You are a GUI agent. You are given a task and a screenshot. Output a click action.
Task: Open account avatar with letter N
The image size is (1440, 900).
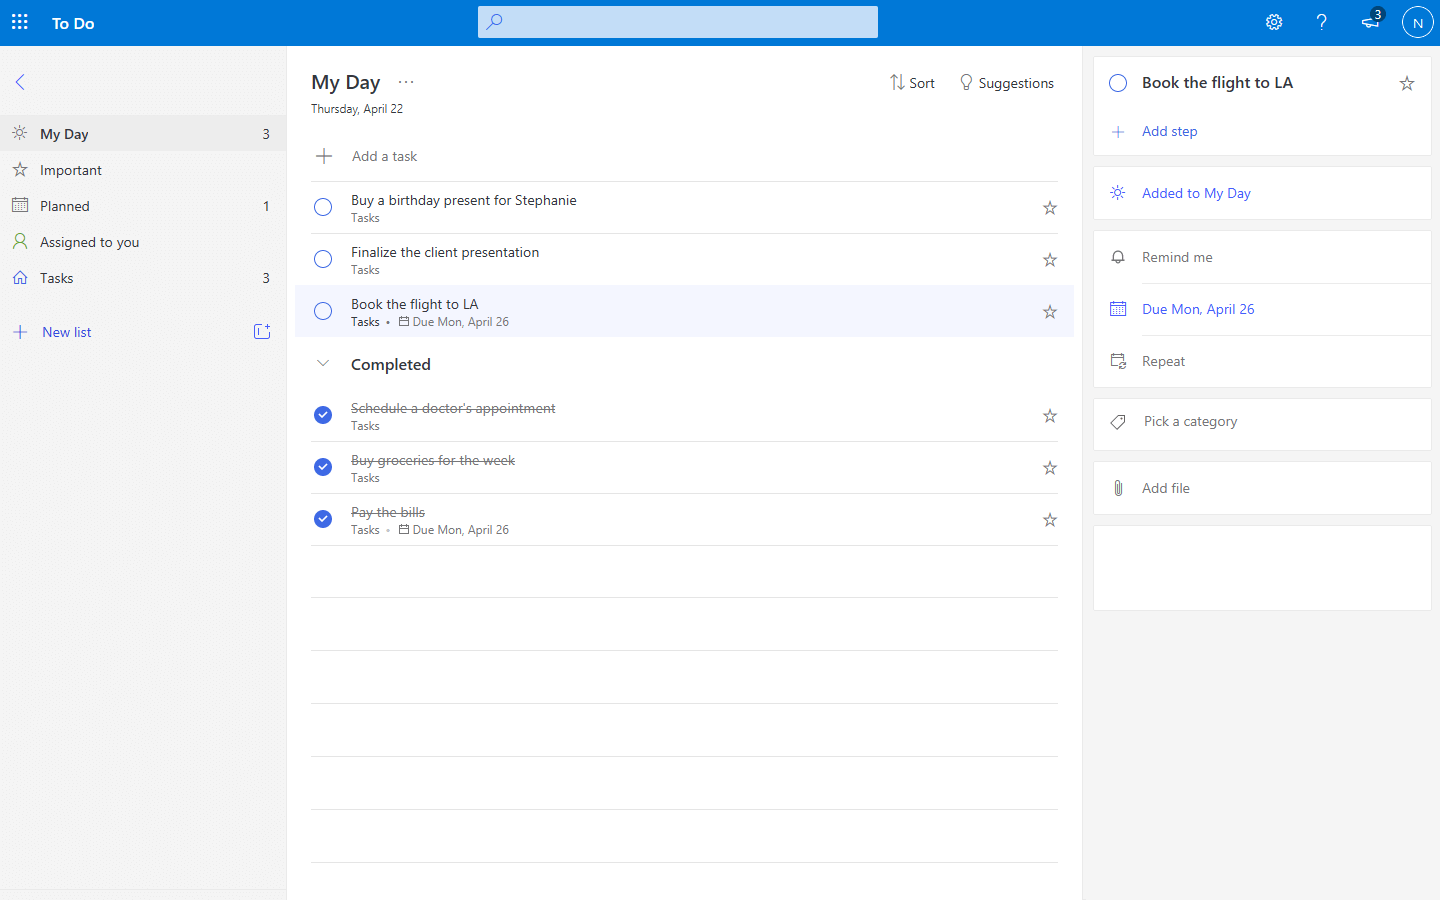(x=1417, y=22)
